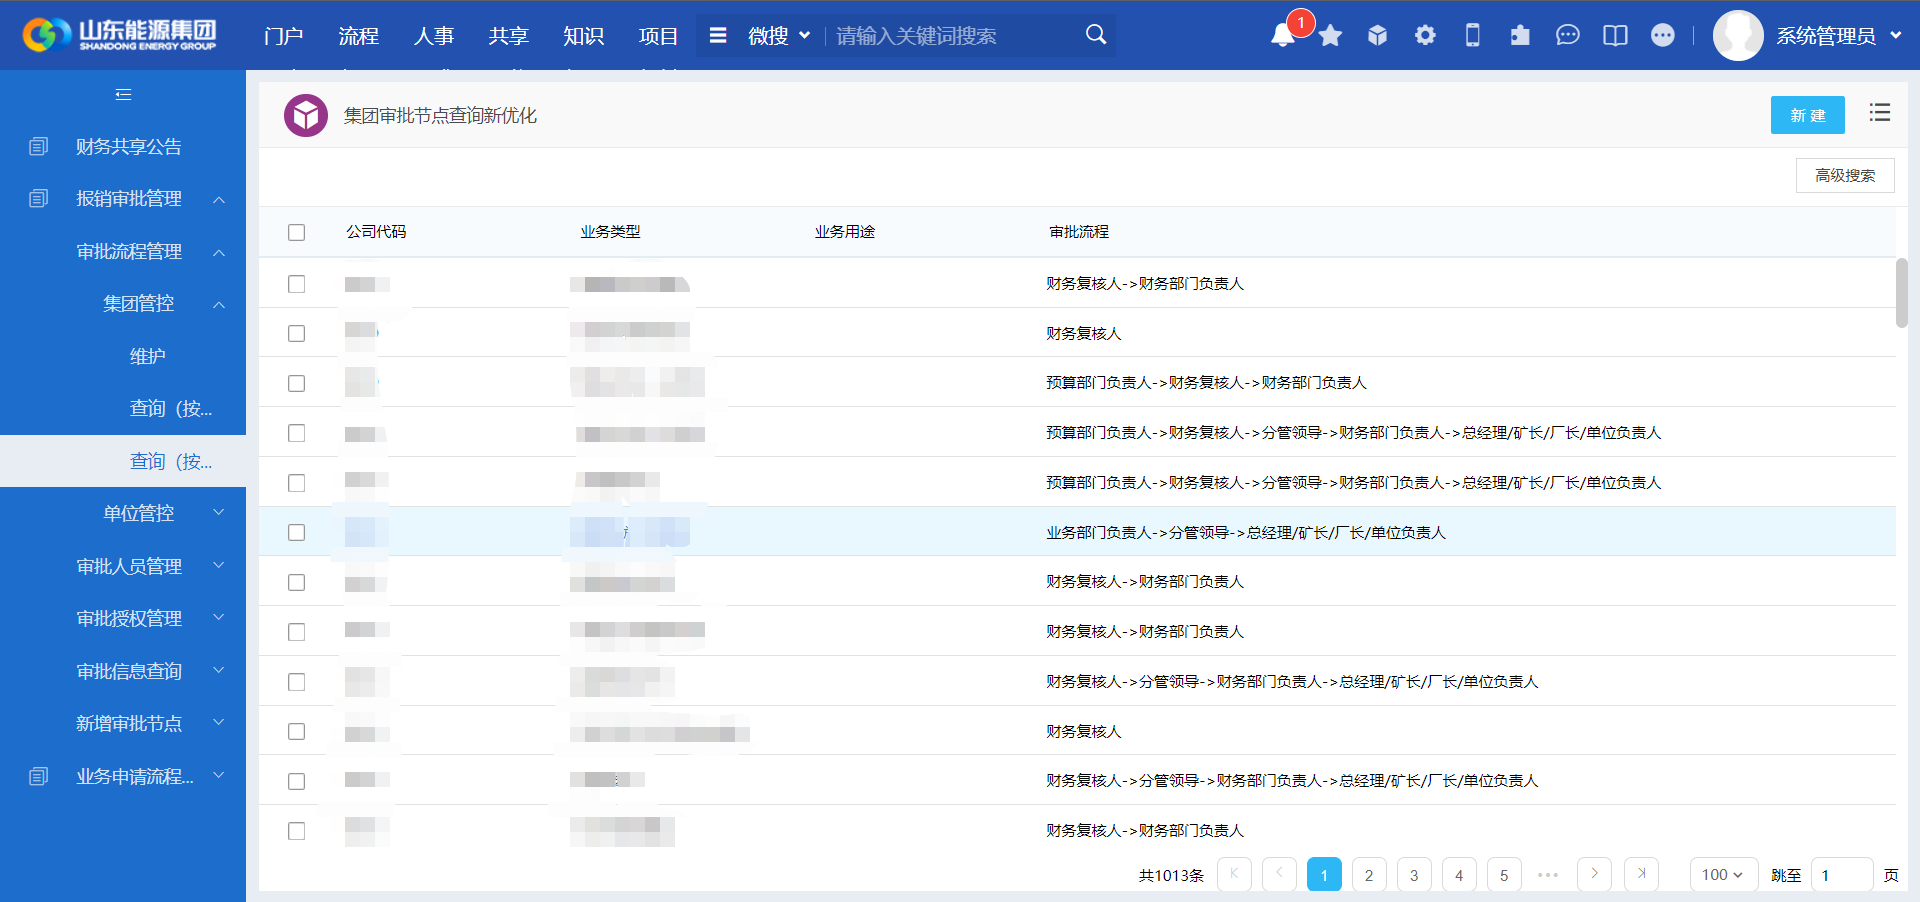Open the 100 per-page size dropdown
This screenshot has height=902, width=1920.
1723,875
